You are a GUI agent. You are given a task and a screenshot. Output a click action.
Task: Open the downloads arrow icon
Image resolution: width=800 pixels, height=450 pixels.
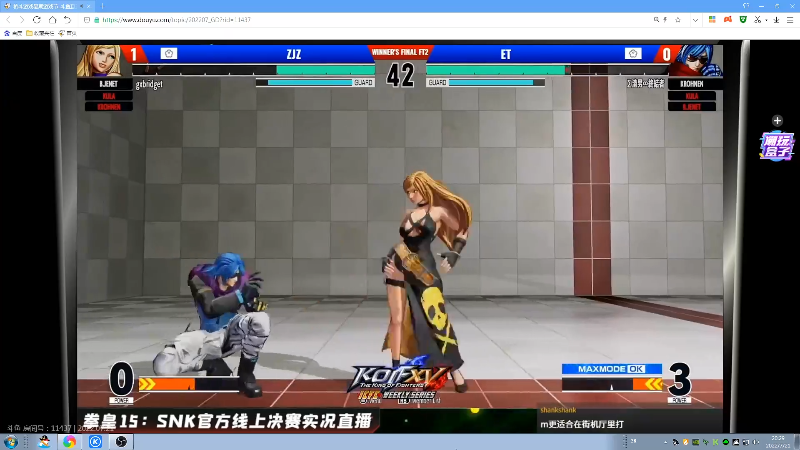point(777,20)
